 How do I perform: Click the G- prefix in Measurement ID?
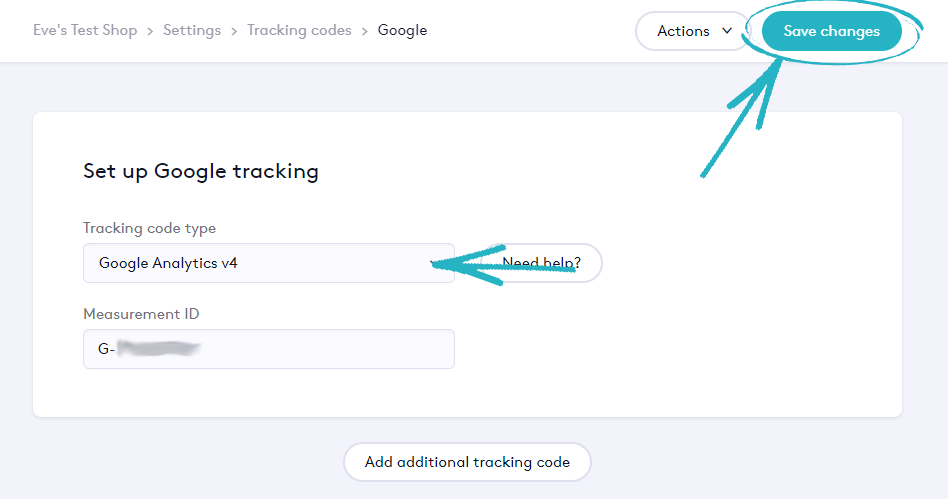(105, 349)
